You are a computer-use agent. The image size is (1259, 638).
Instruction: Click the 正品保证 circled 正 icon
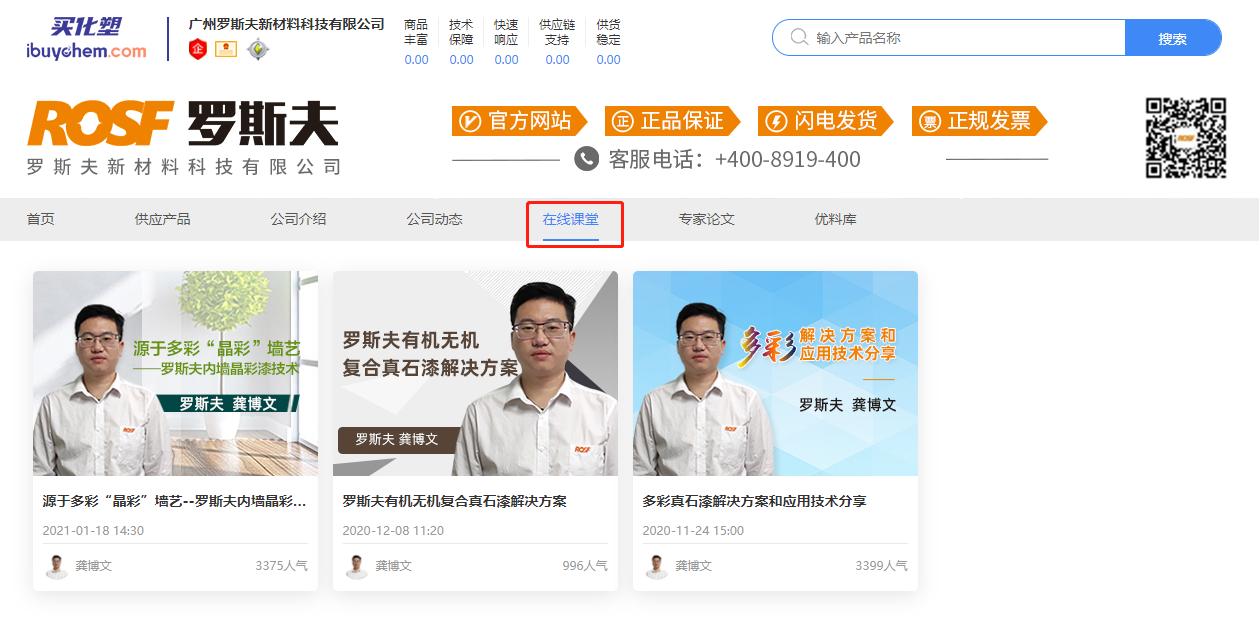[621, 122]
